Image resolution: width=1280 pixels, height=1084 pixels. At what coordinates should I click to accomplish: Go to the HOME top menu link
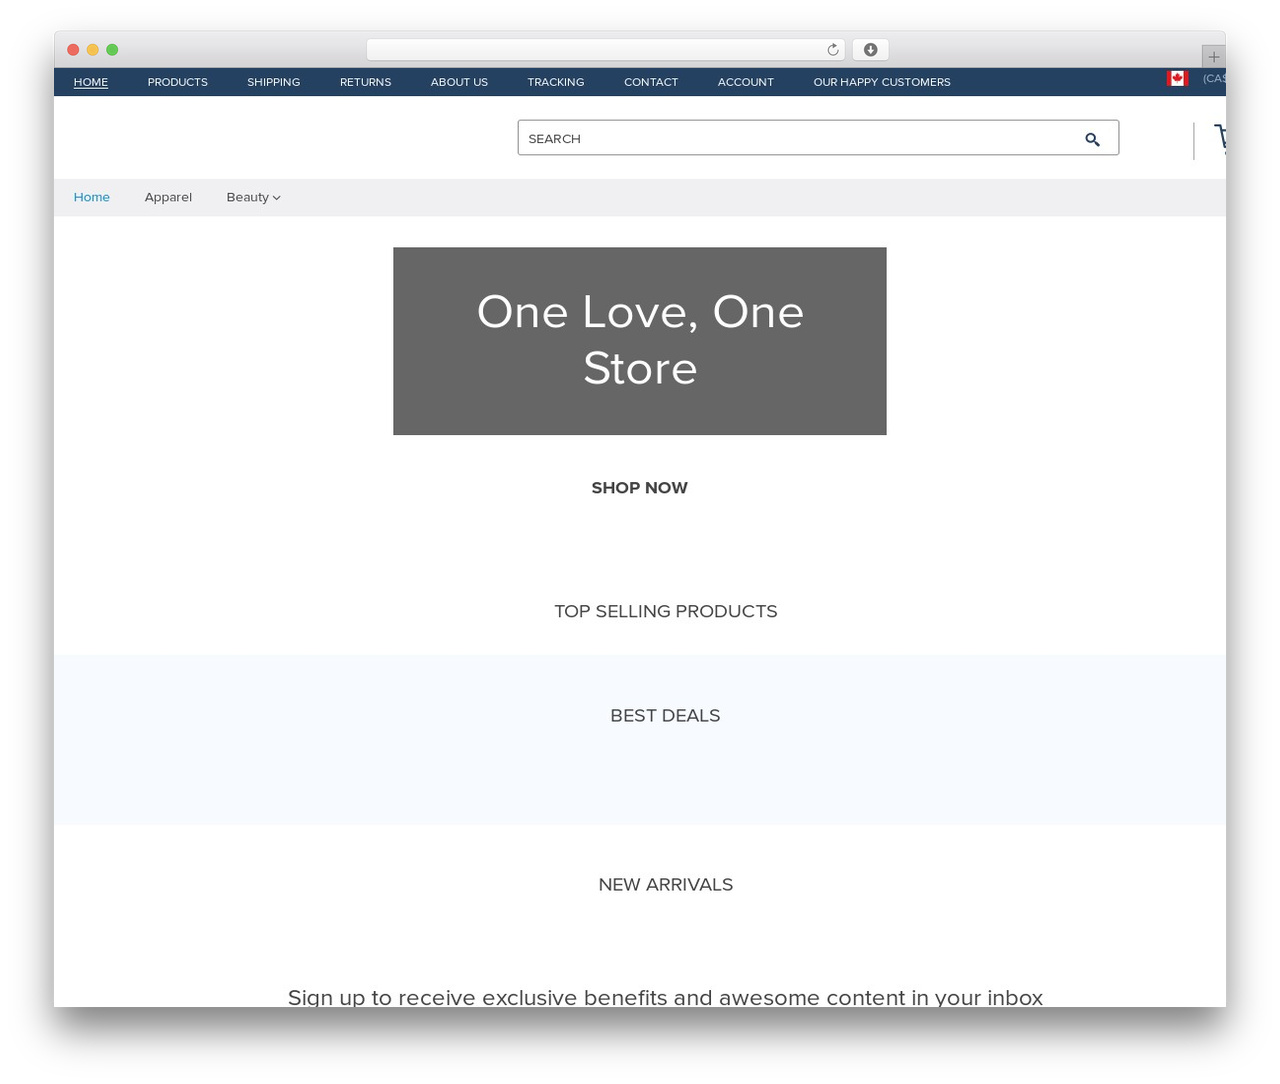click(x=91, y=82)
